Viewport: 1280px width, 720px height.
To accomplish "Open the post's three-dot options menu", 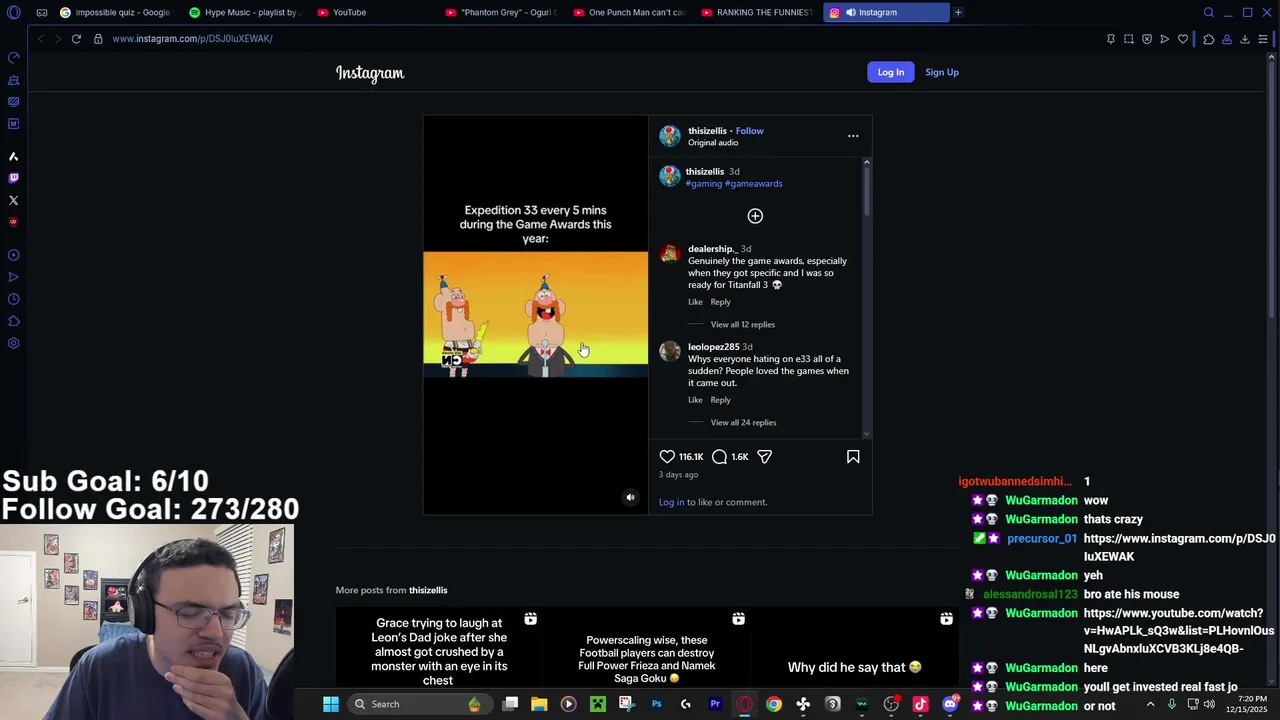I will (x=853, y=136).
